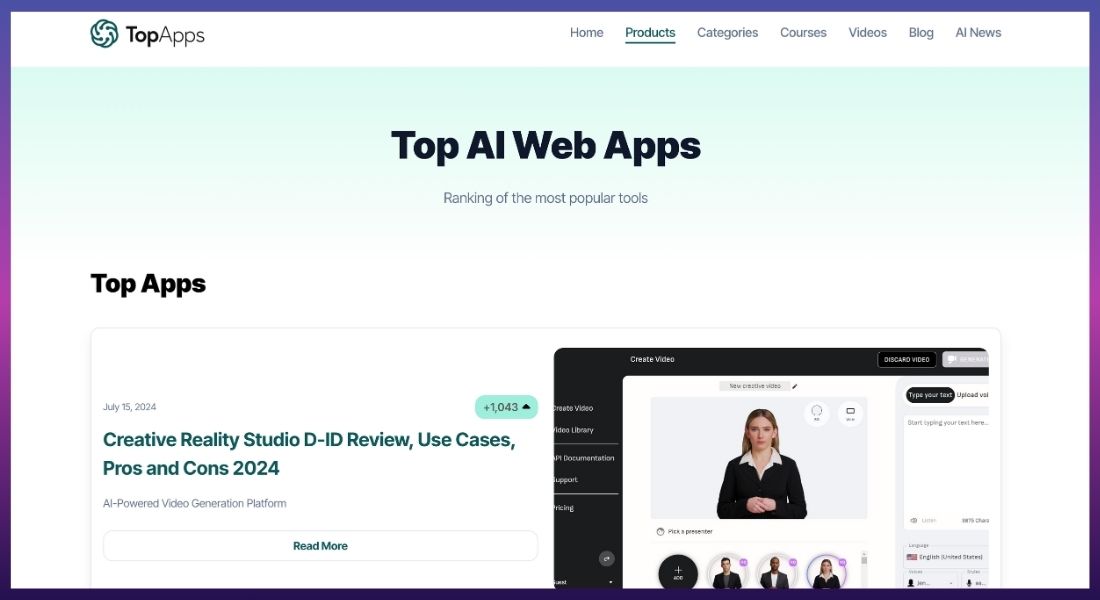Go to the Home nav item

click(x=586, y=32)
